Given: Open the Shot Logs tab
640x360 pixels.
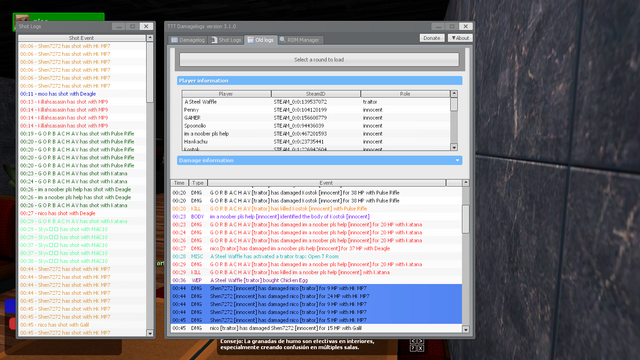Looking at the screenshot, I should (x=226, y=40).
